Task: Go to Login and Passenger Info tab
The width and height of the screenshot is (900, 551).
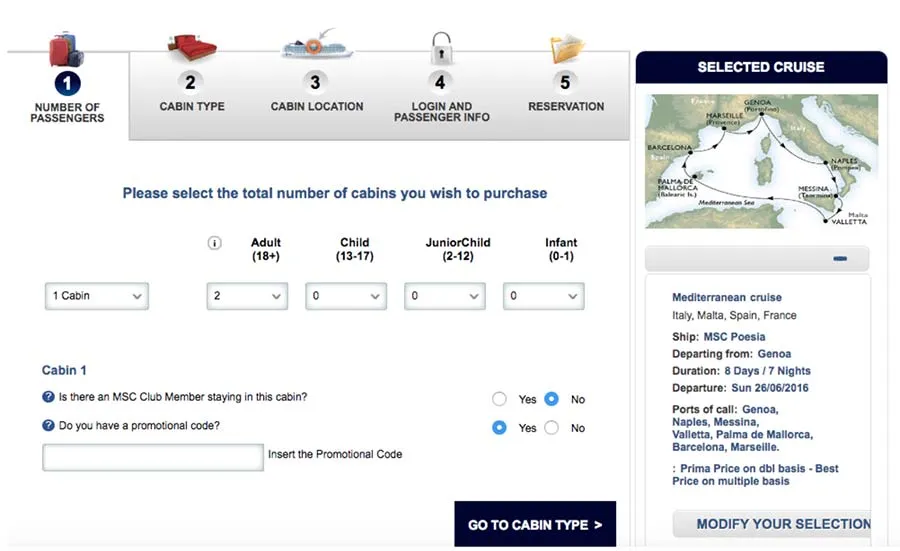Action: [441, 100]
